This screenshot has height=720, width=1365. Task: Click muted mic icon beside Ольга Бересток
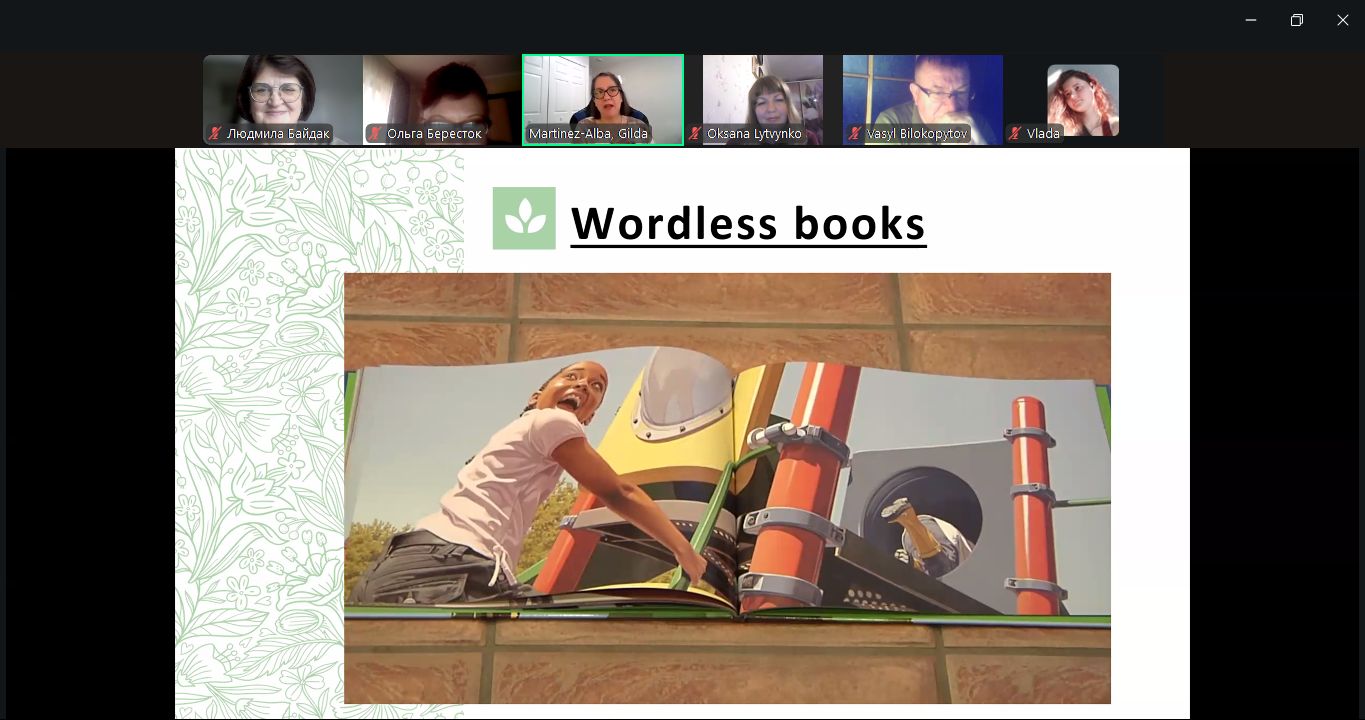coord(374,134)
